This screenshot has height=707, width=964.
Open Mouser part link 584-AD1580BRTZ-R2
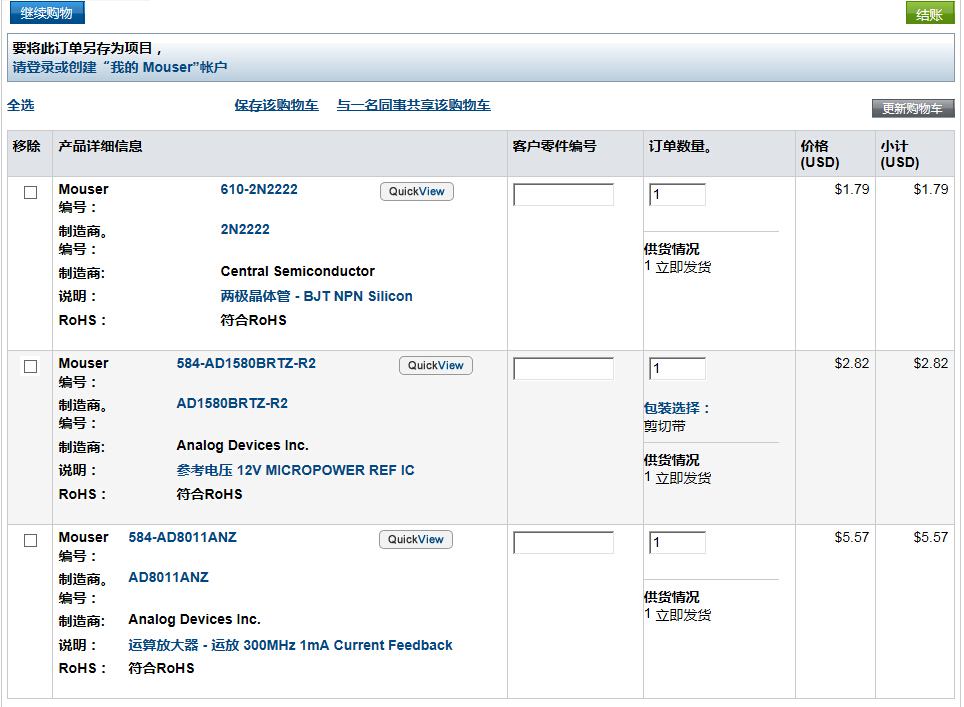coord(246,363)
